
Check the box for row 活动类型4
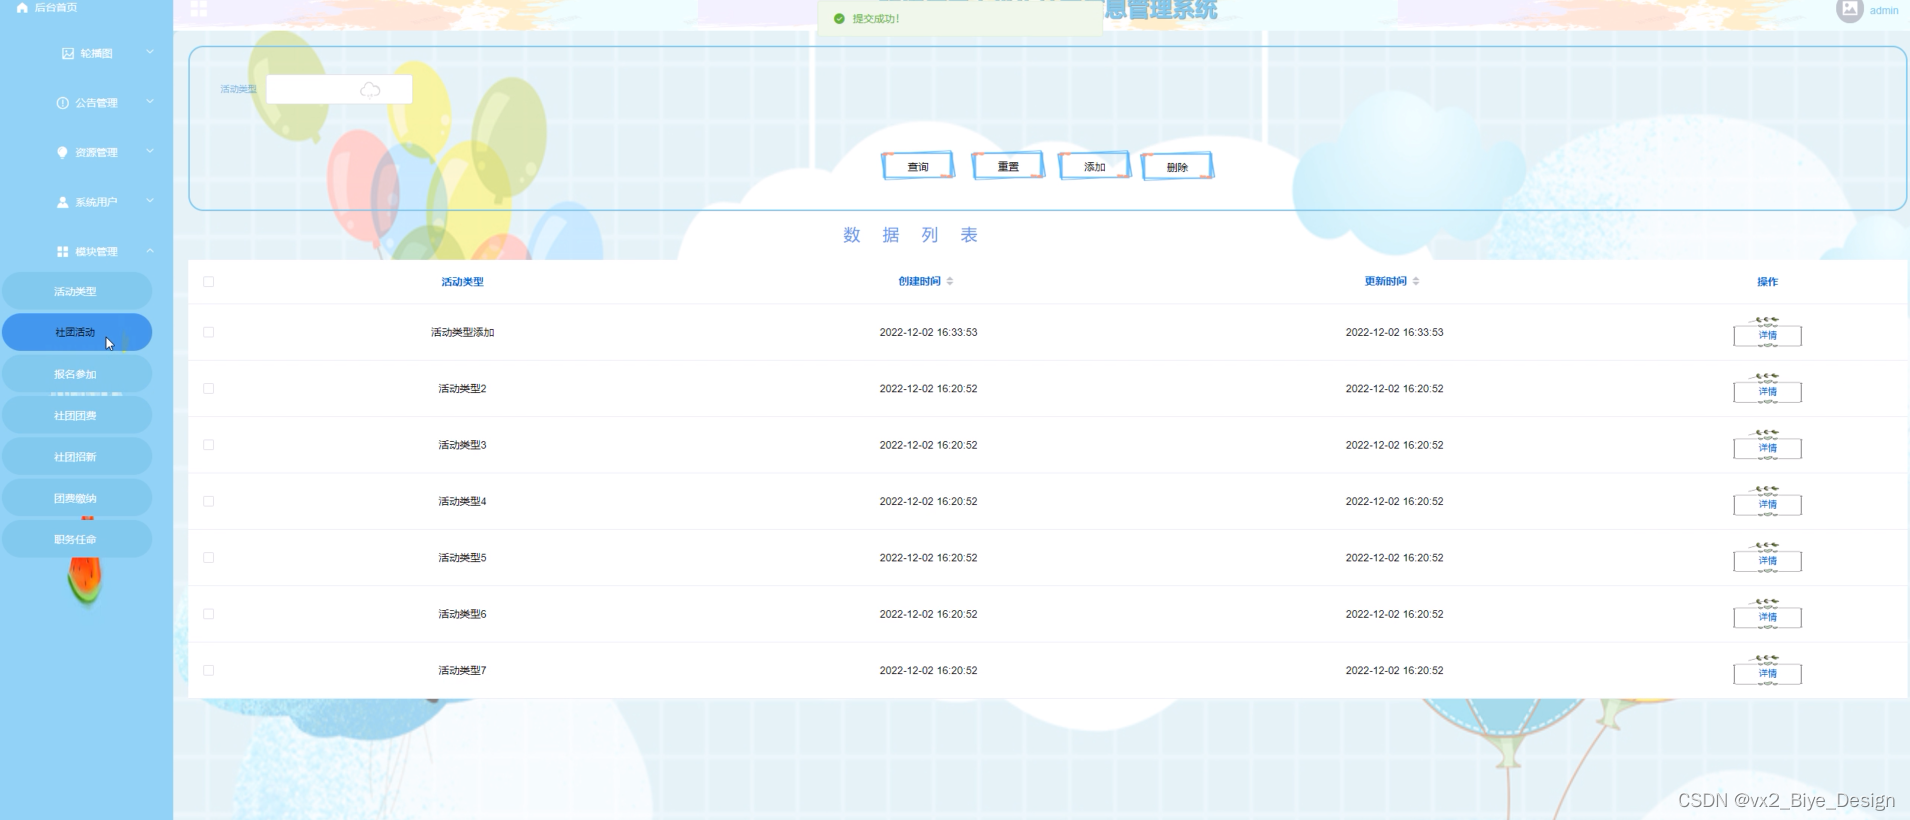coord(208,501)
